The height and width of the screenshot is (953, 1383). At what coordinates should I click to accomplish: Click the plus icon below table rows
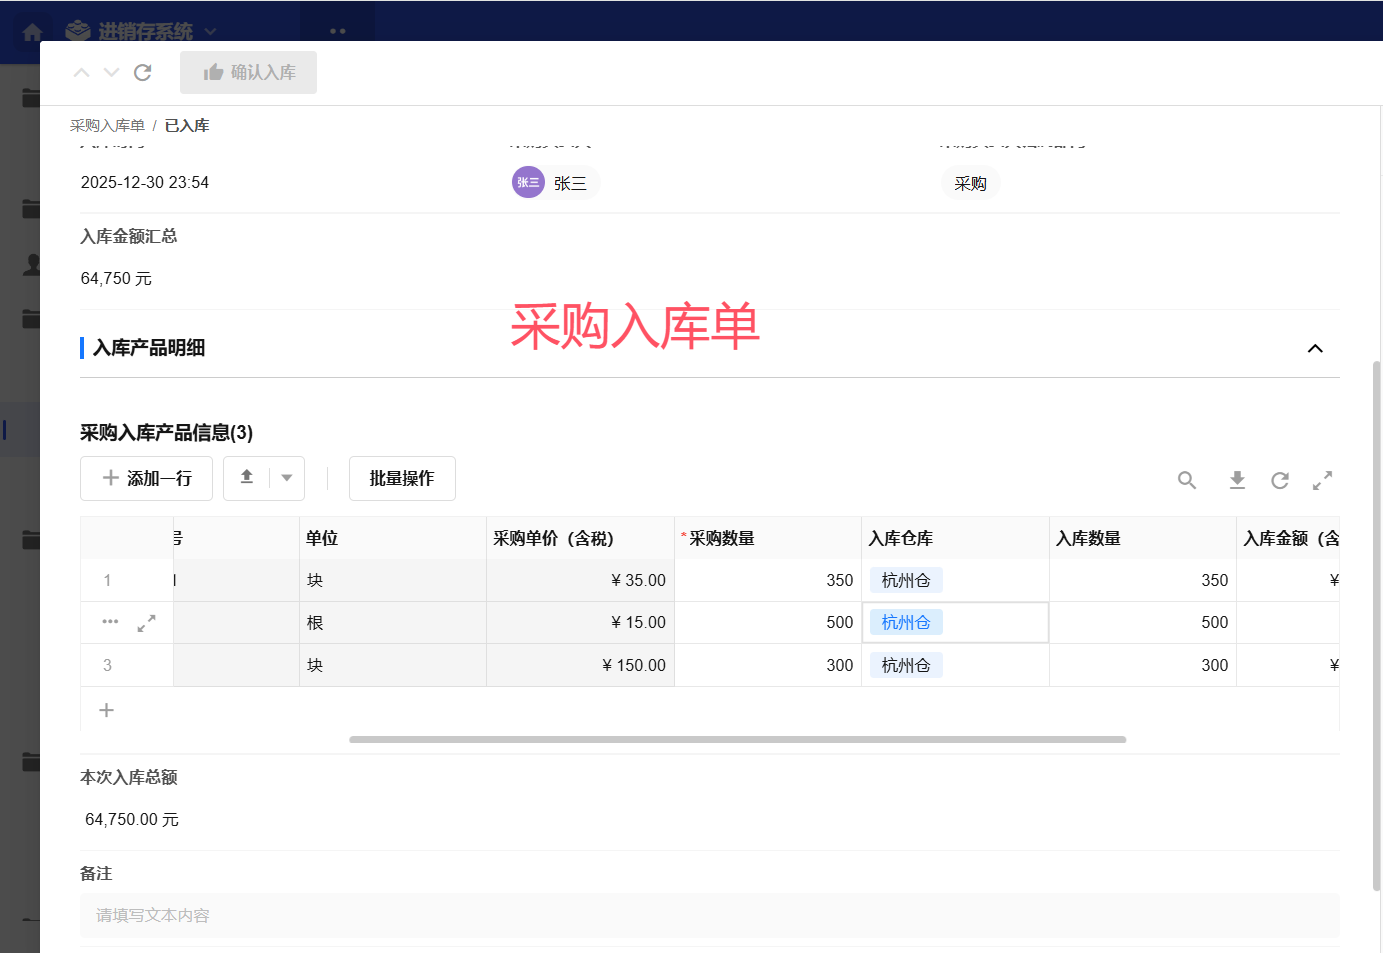(x=107, y=710)
